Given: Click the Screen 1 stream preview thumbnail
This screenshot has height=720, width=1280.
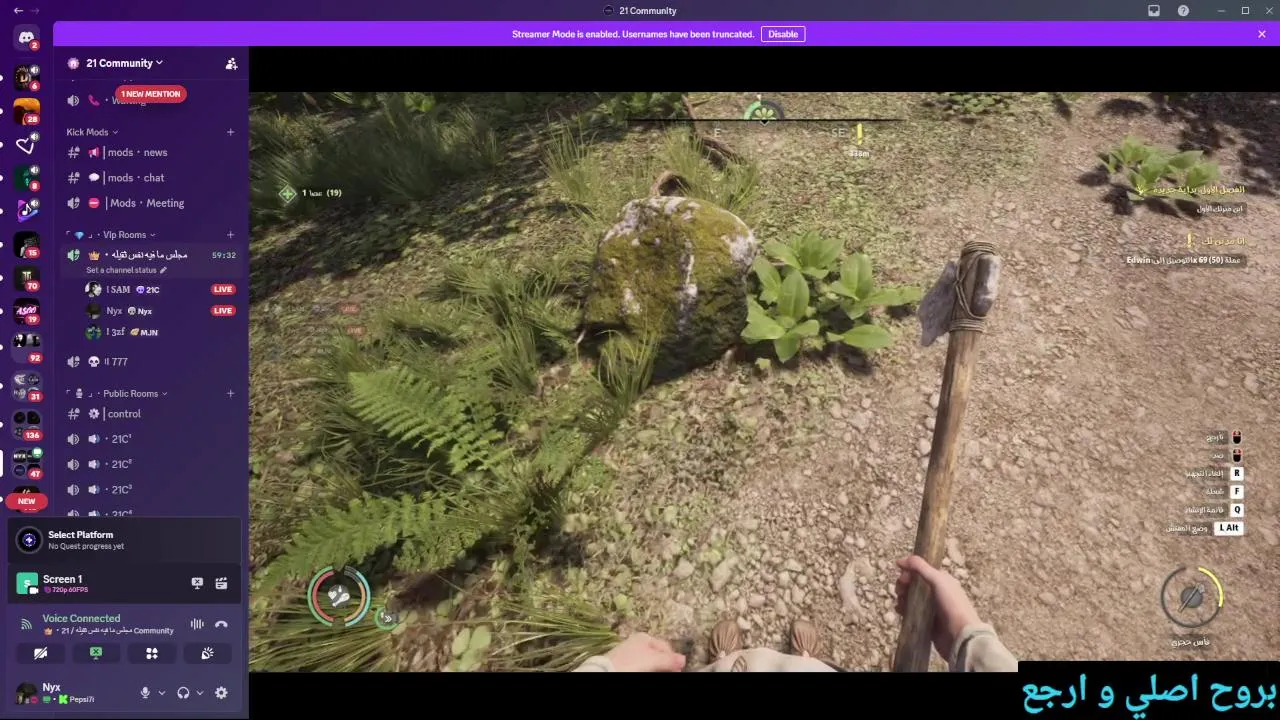Looking at the screenshot, I should coord(27,583).
